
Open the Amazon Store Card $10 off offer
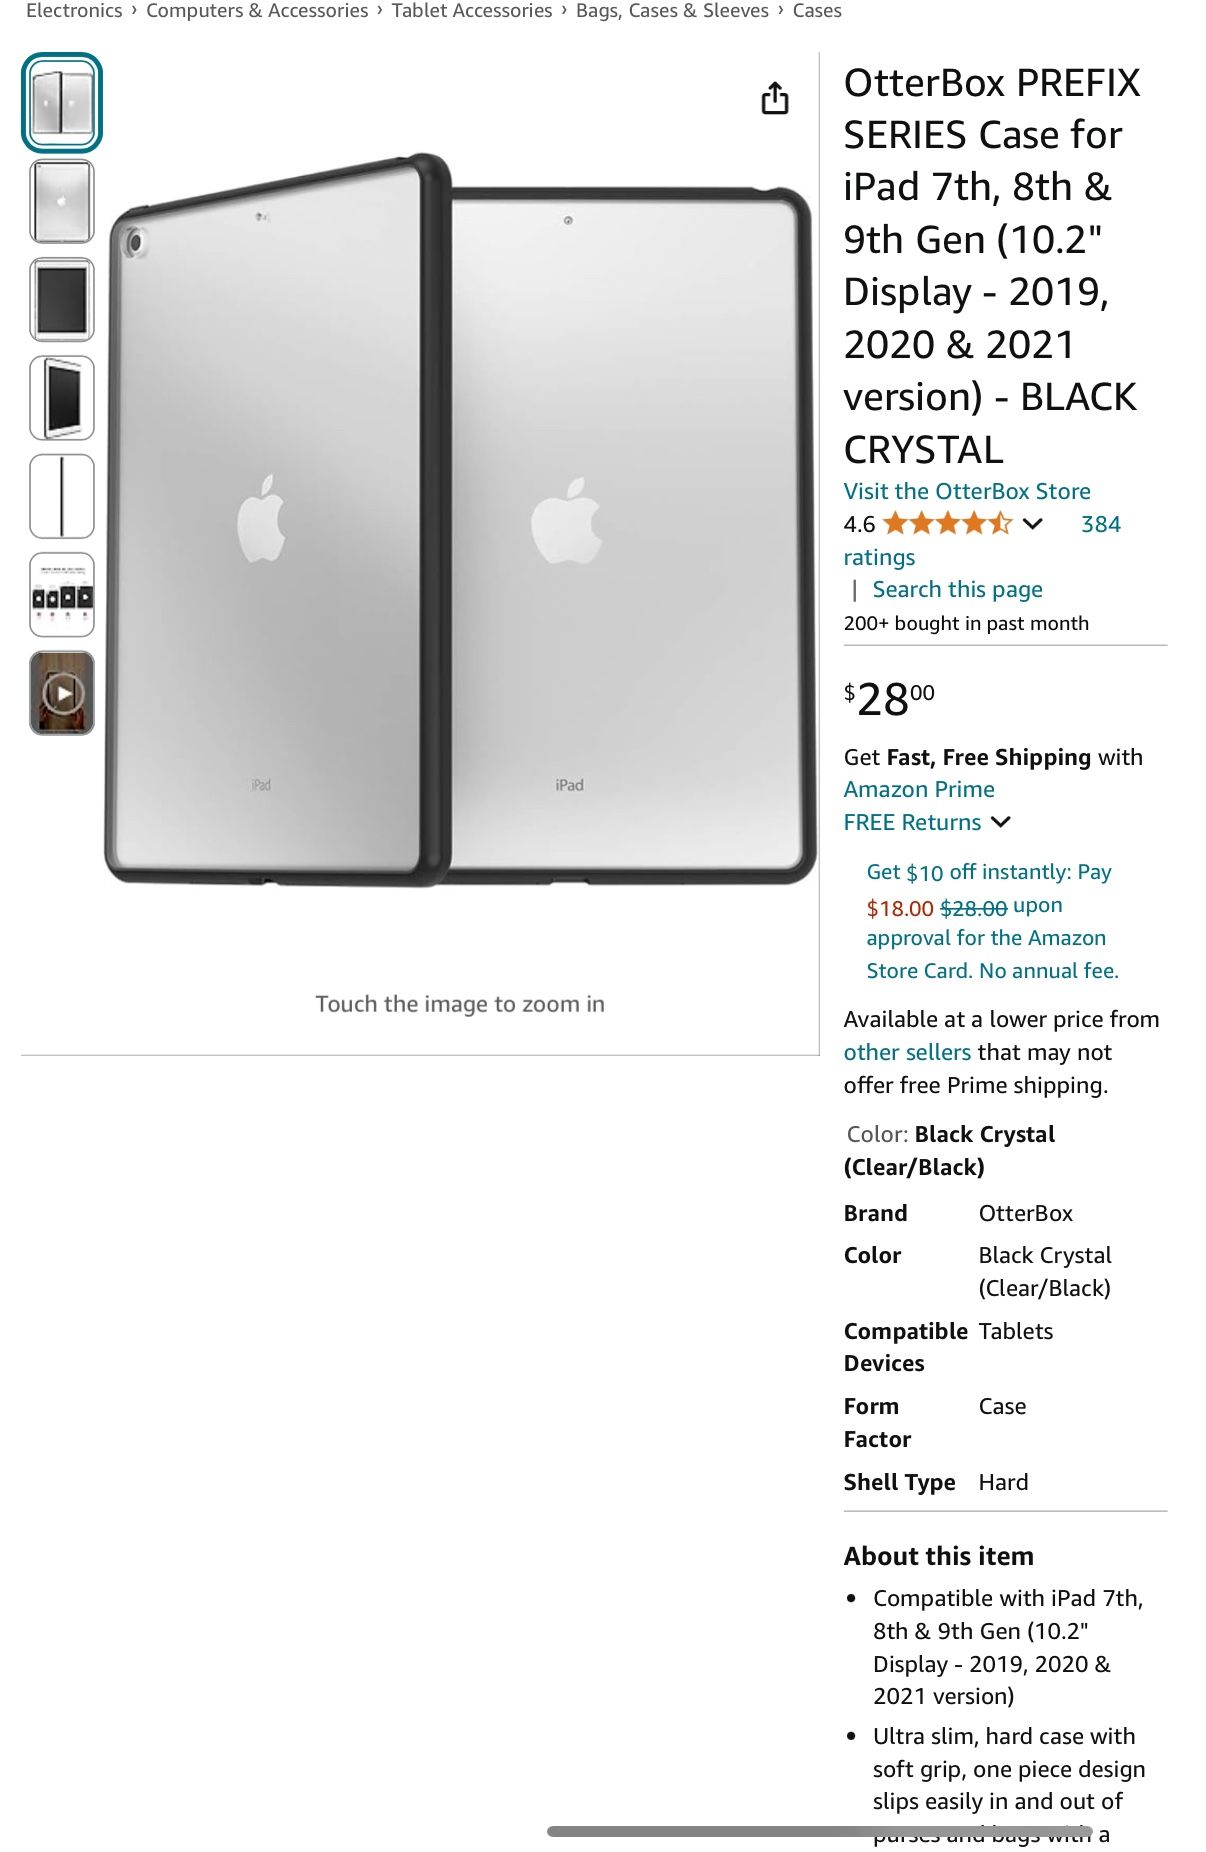coord(992,921)
